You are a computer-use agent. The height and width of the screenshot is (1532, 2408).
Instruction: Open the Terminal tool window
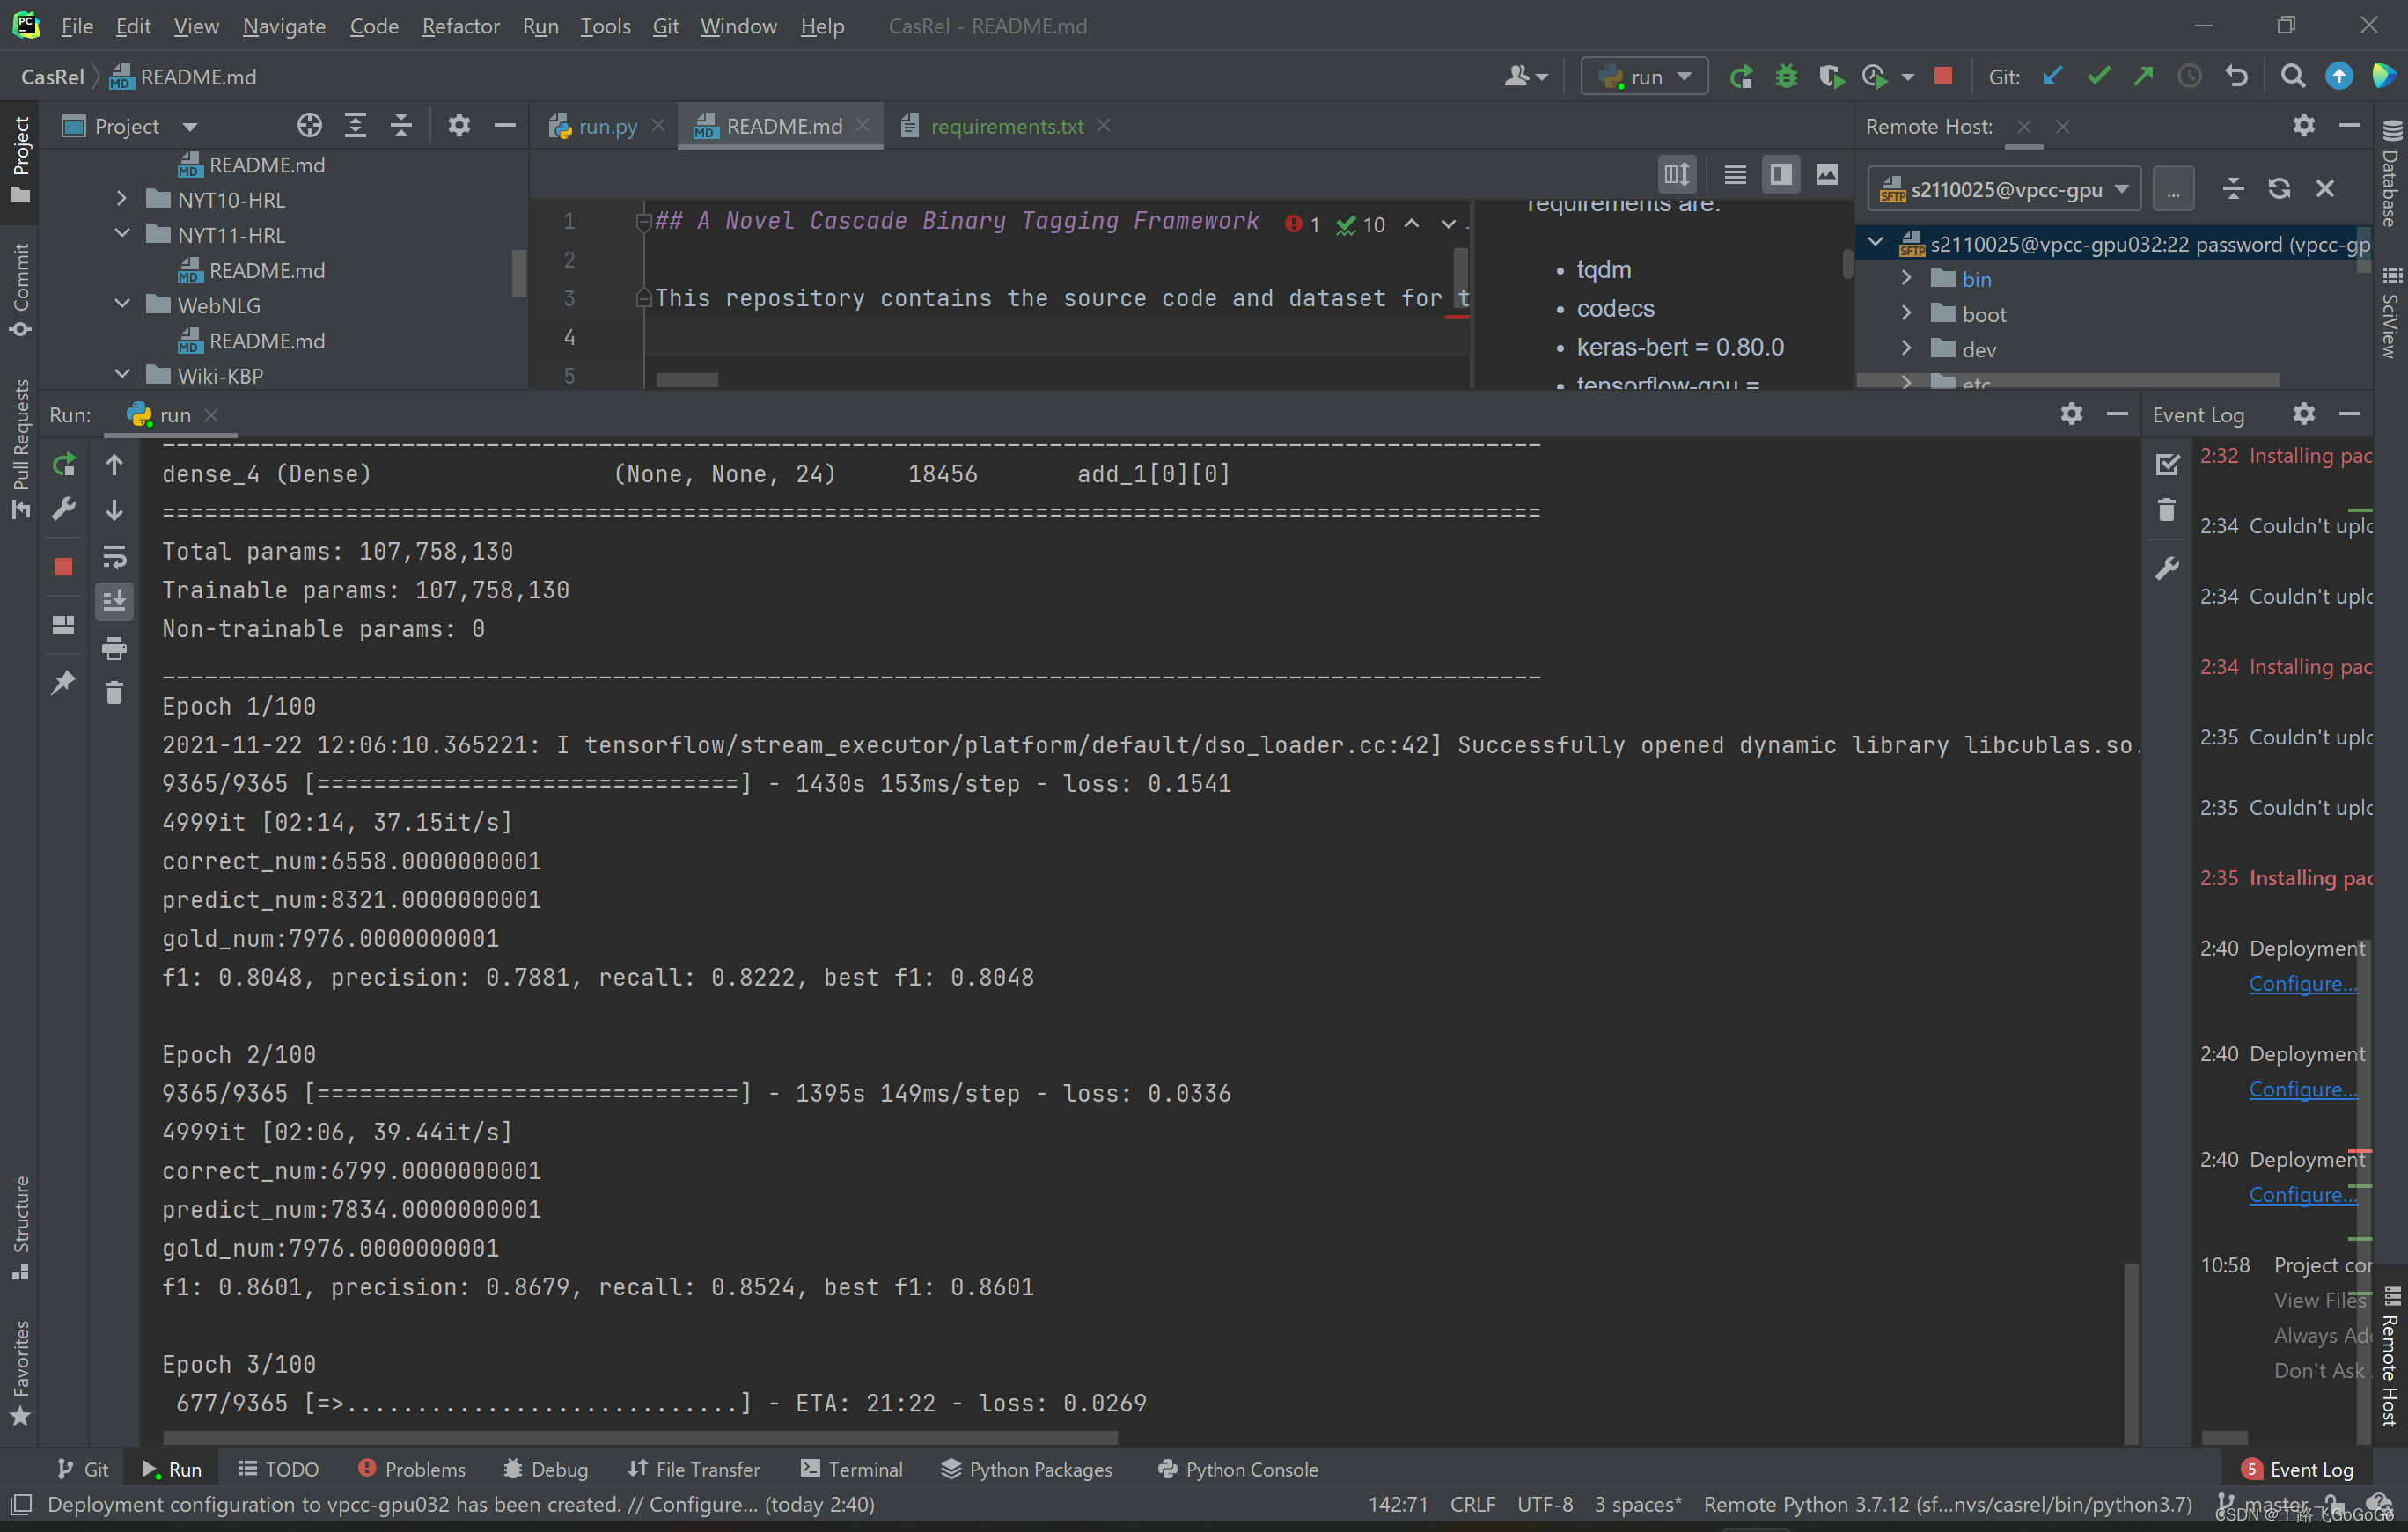tap(852, 1469)
